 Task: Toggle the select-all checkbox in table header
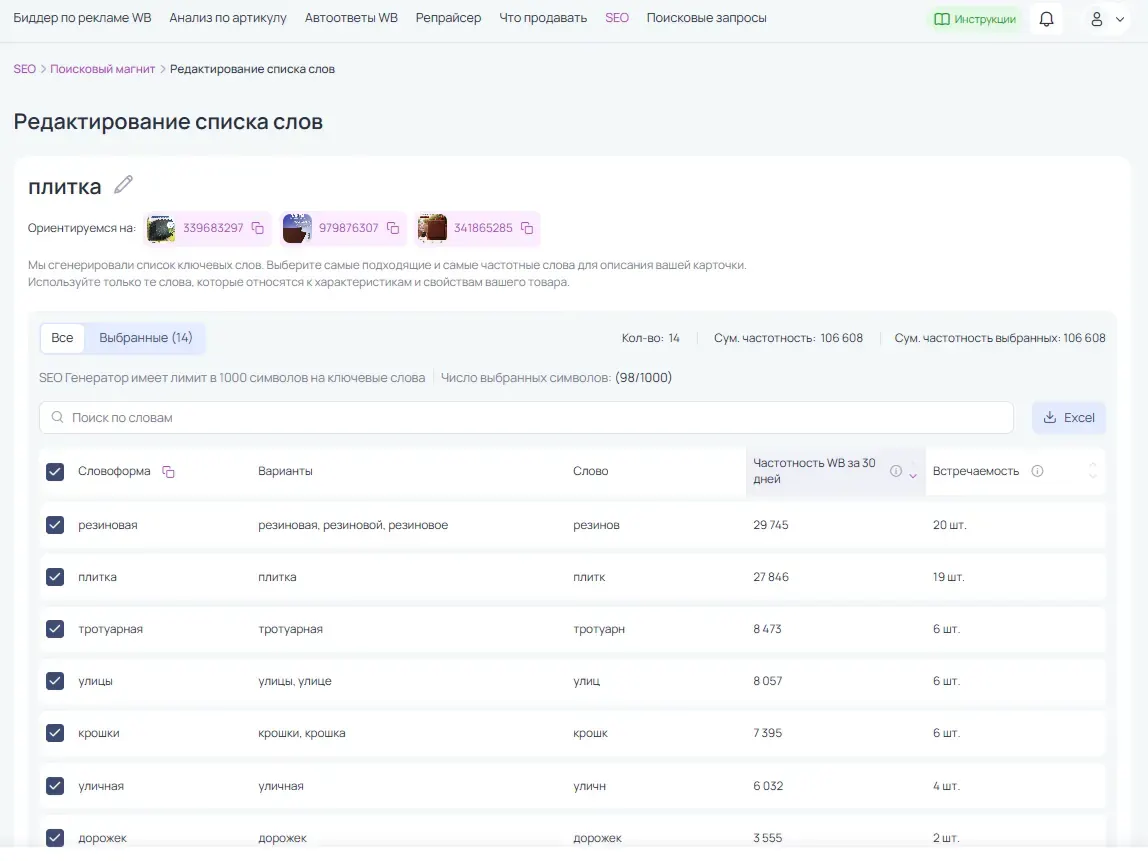[55, 472]
